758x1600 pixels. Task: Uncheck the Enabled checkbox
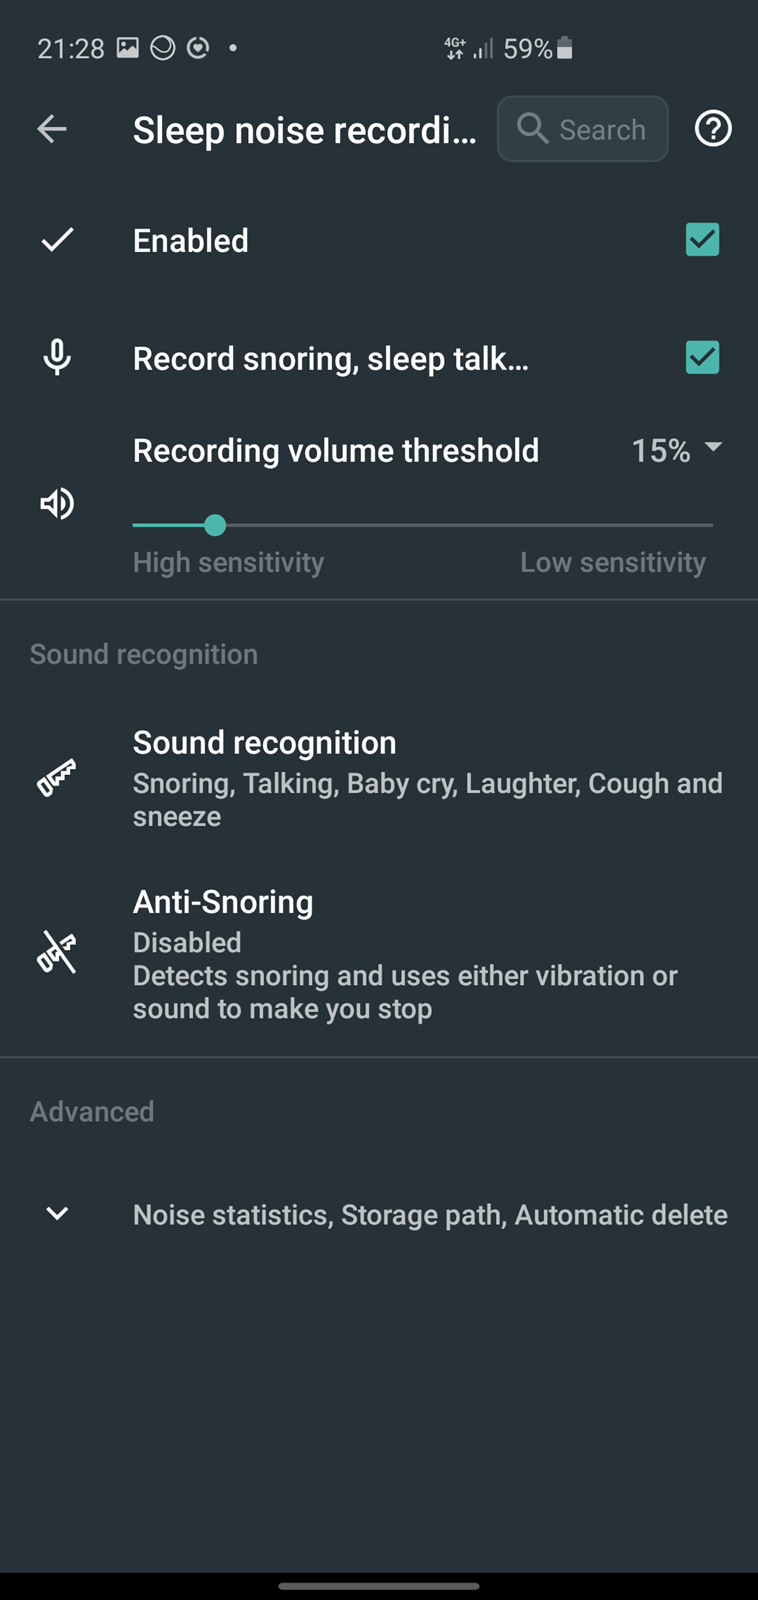702,240
